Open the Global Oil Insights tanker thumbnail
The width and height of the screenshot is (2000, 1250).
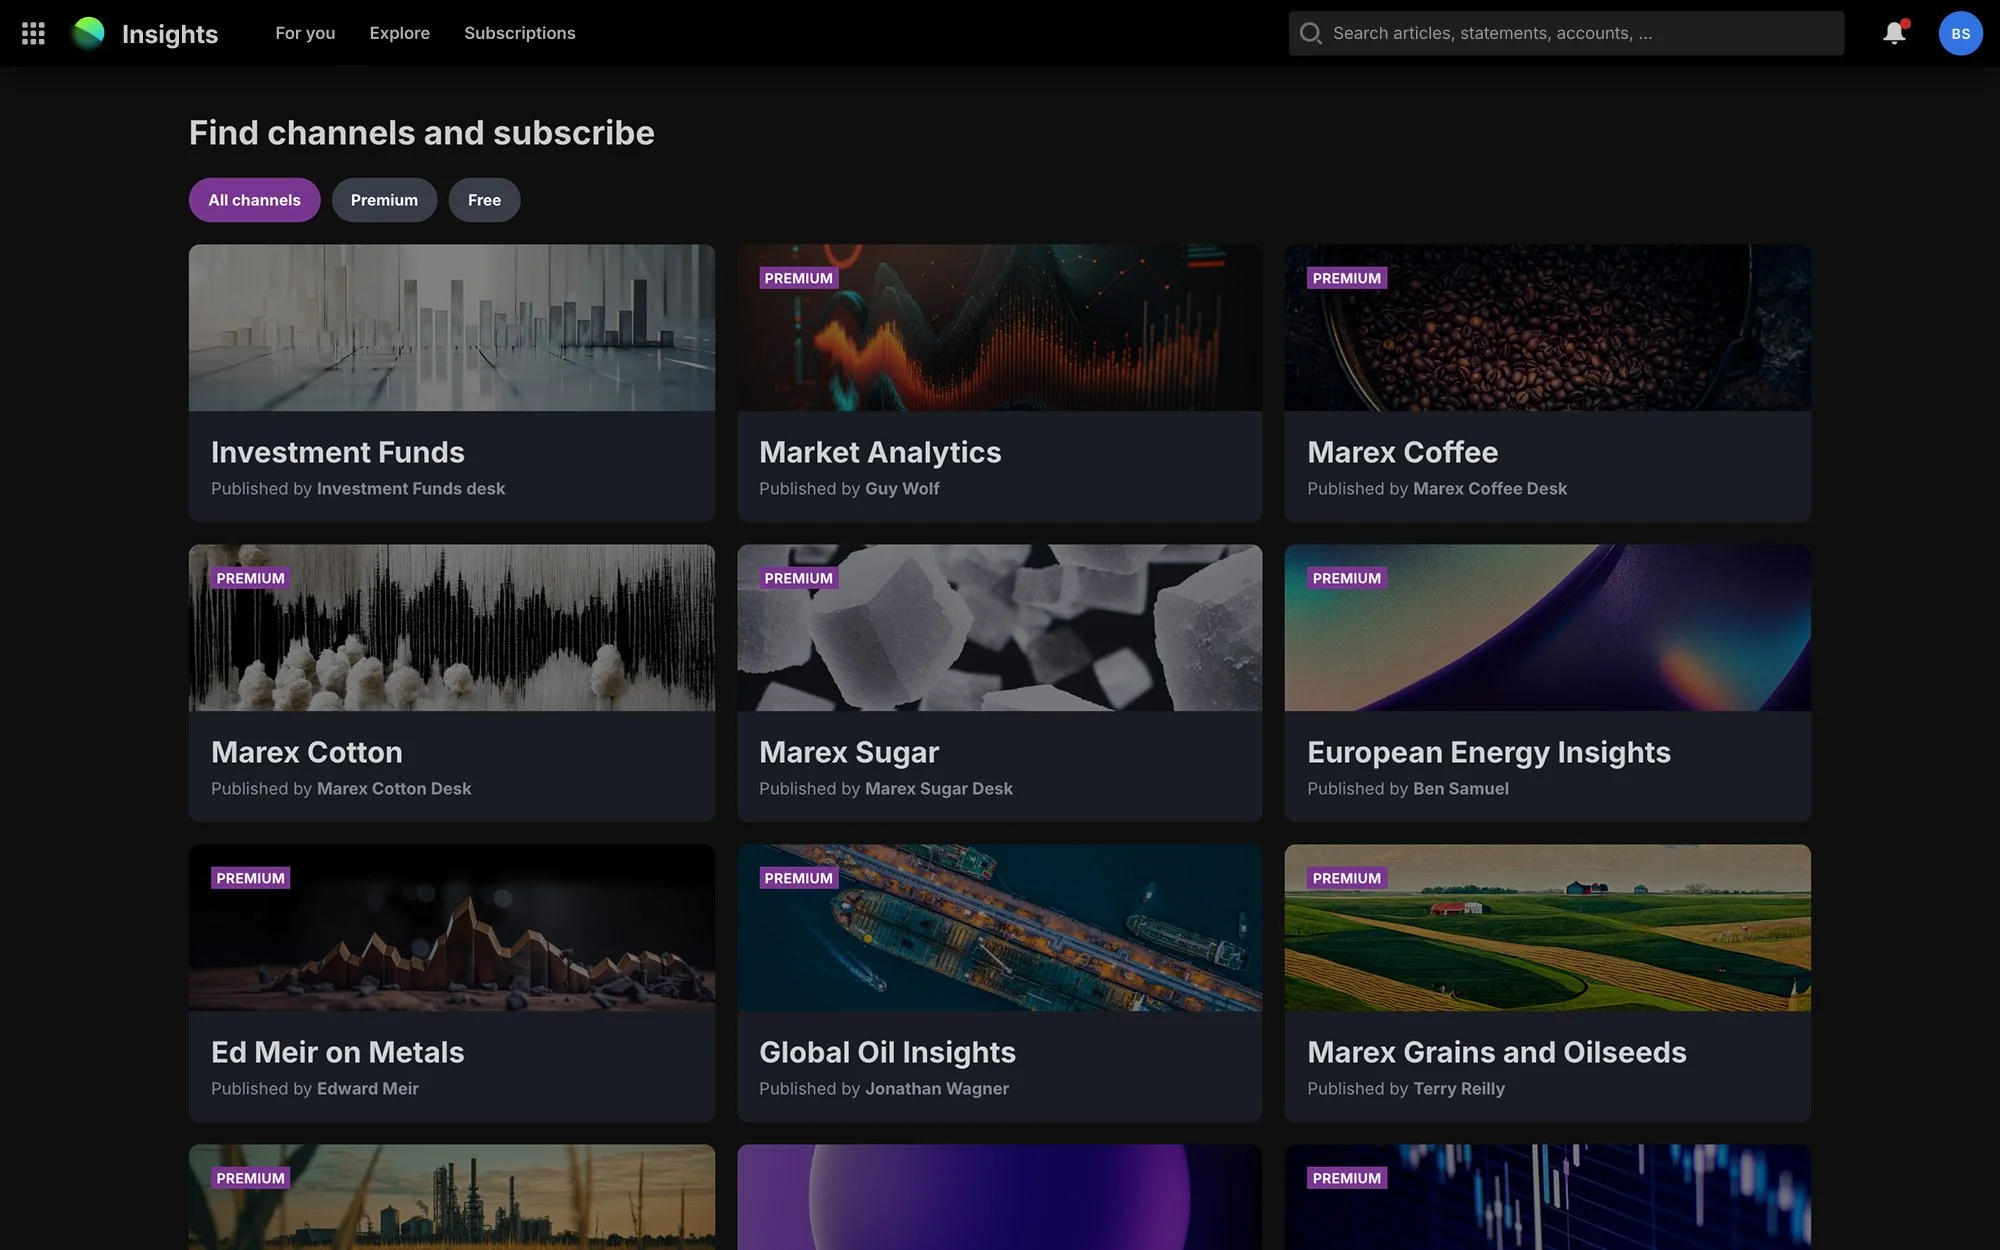(999, 928)
